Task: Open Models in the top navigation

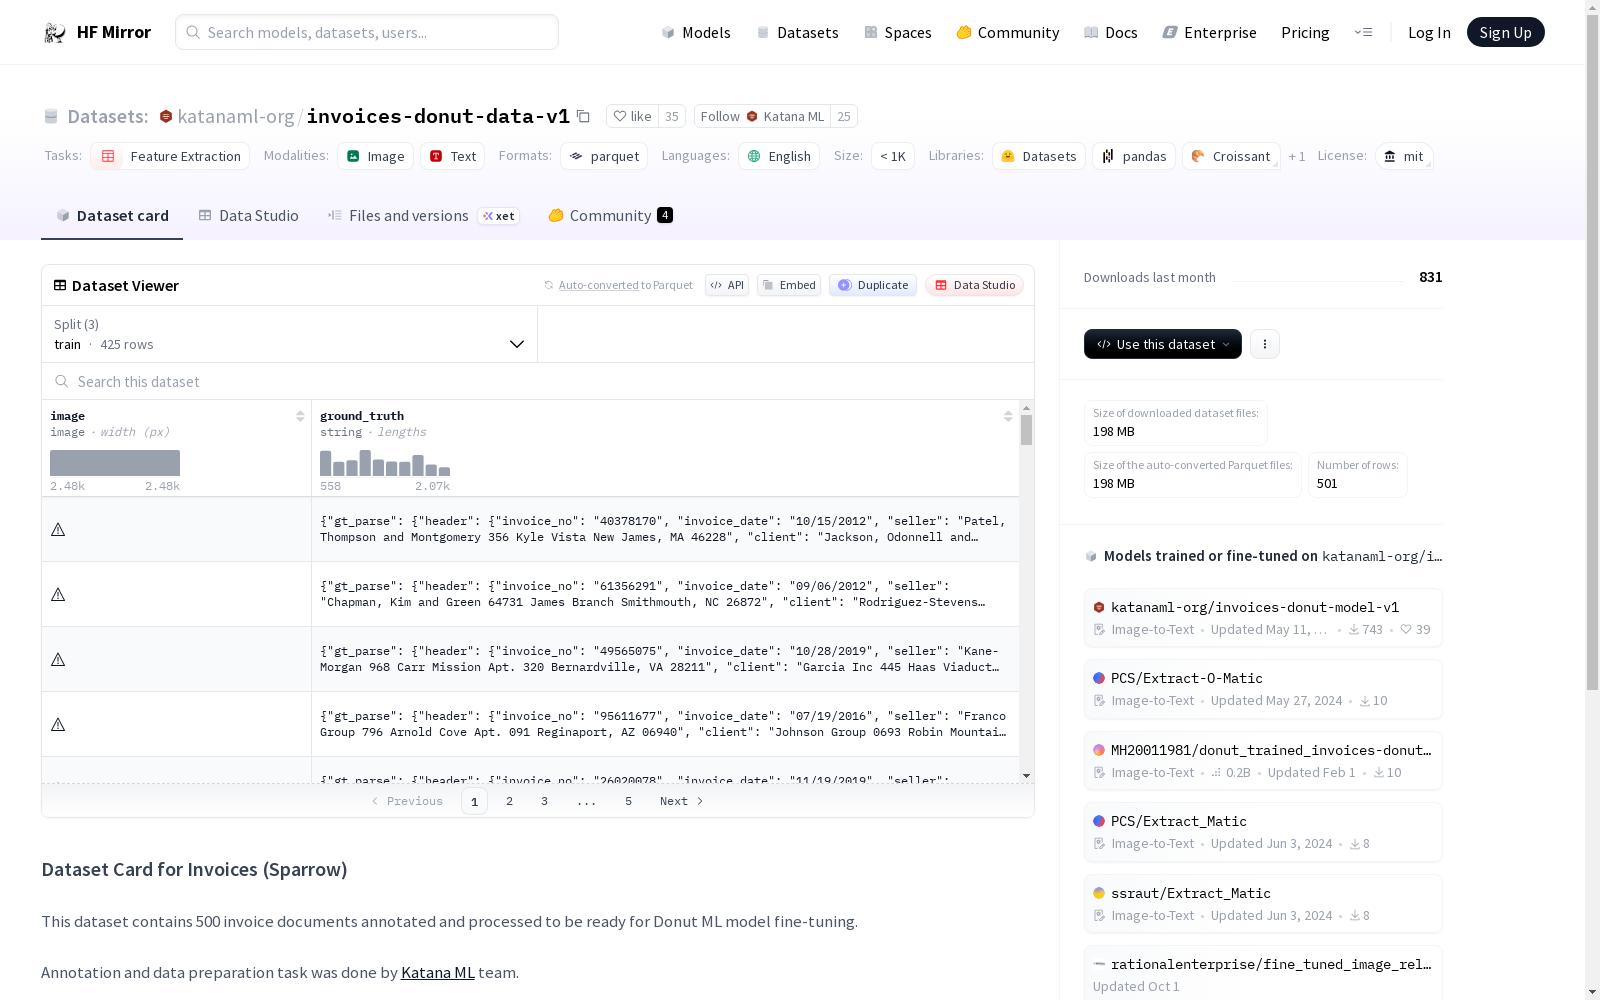Action: 696,33
